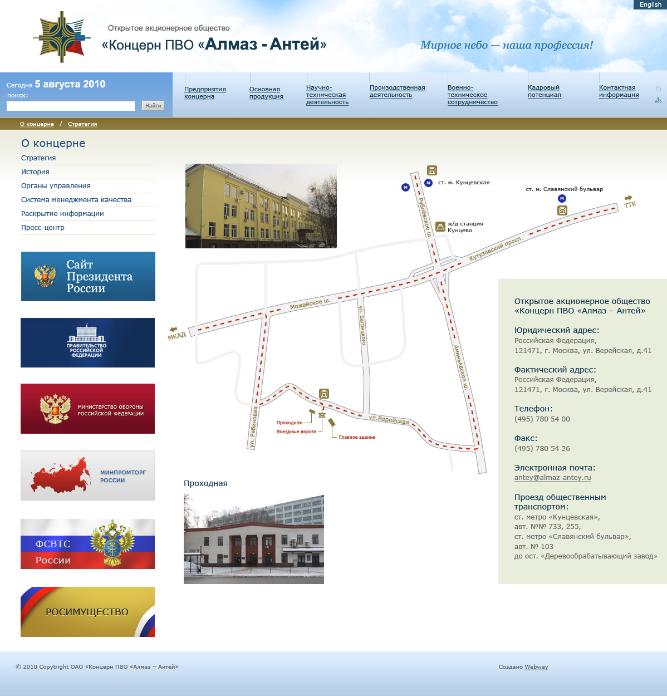667x696 pixels.
Task: Click the antey@almaz-antey.ru email link
Action: point(553,478)
